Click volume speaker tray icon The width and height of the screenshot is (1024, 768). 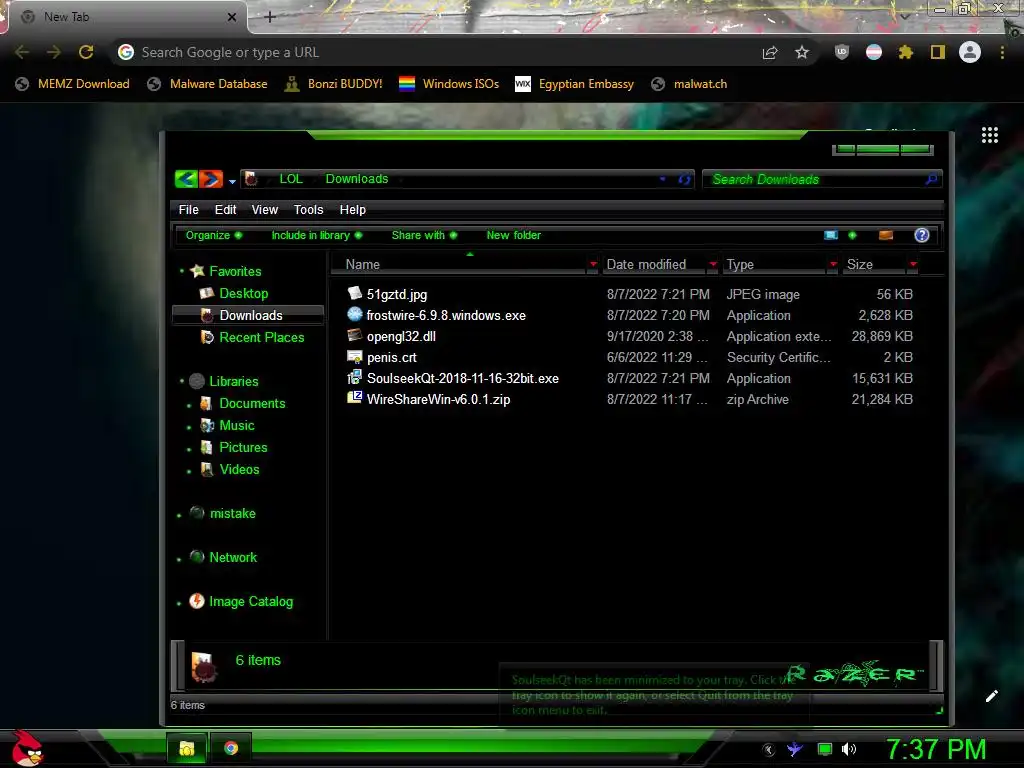(x=848, y=749)
